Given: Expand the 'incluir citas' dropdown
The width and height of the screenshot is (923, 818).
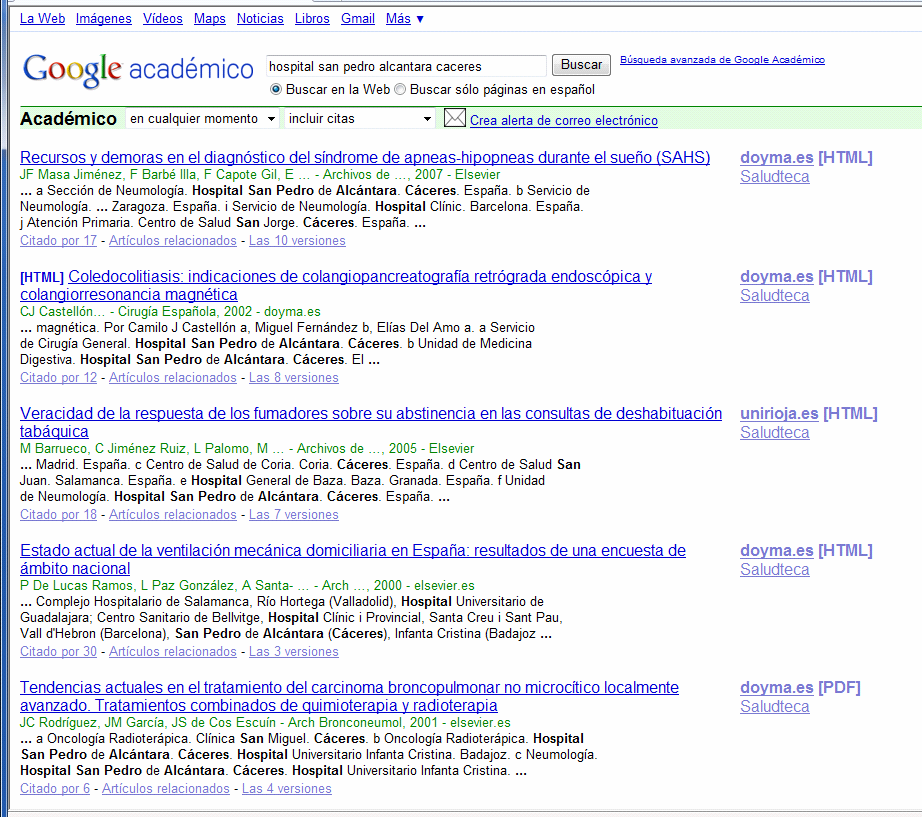Looking at the screenshot, I should click(x=359, y=119).
